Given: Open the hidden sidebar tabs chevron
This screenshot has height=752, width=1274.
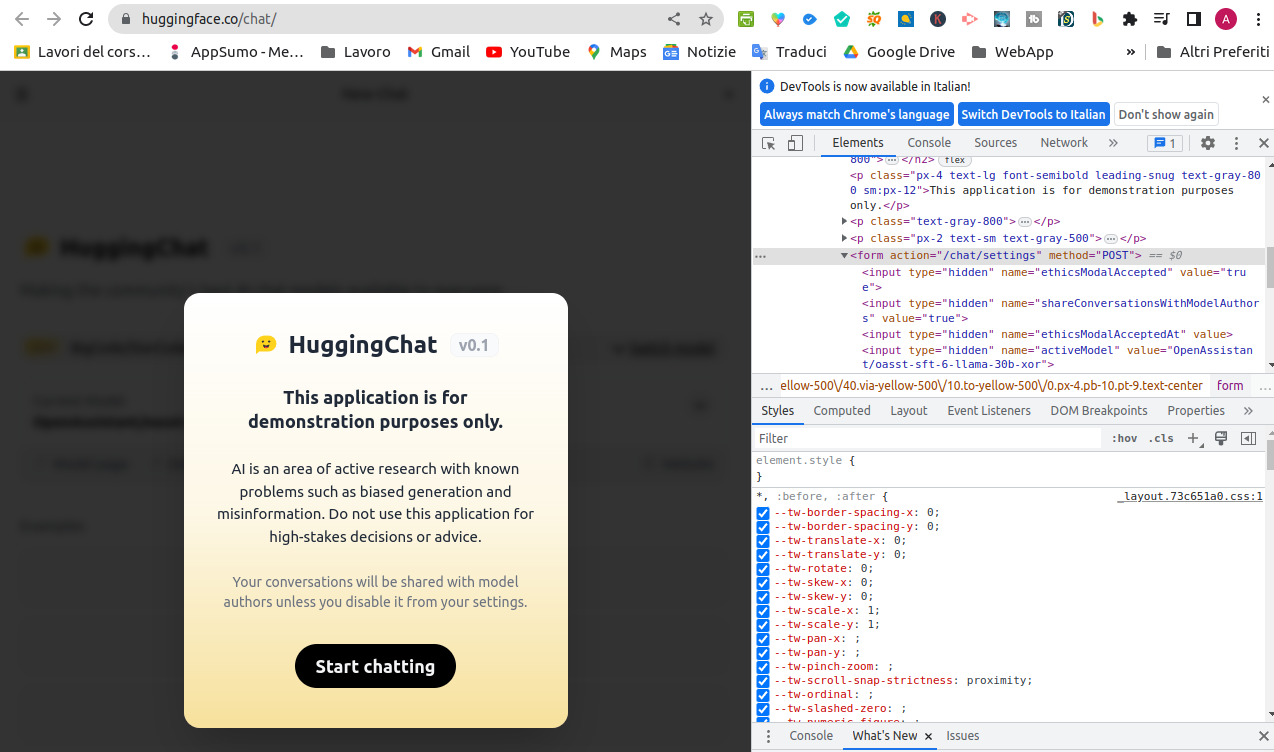Looking at the screenshot, I should tap(1248, 410).
